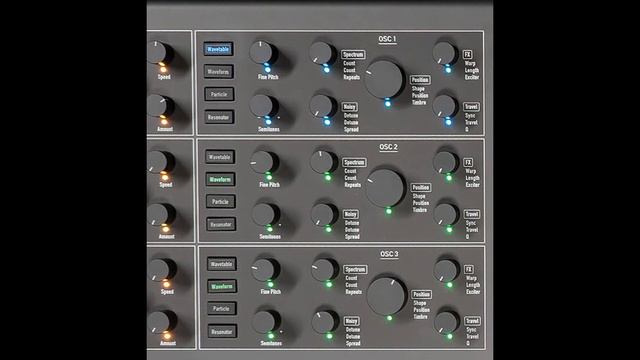Click the boxed Position label in OSC 1
The height and width of the screenshot is (360, 640).
(x=420, y=80)
